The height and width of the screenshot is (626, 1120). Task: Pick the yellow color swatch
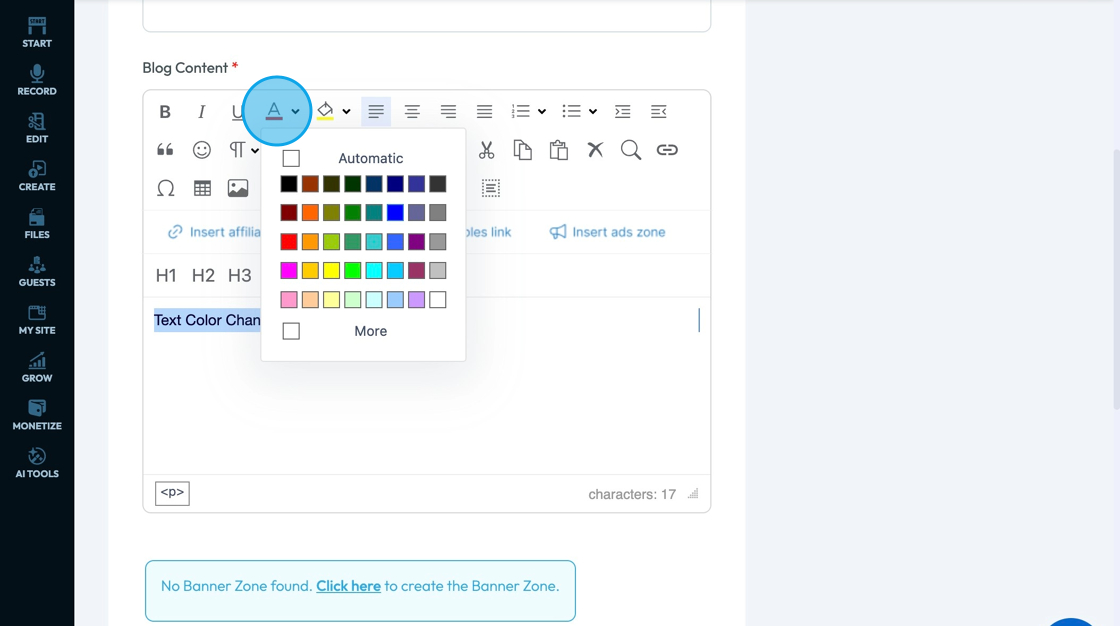click(x=331, y=270)
